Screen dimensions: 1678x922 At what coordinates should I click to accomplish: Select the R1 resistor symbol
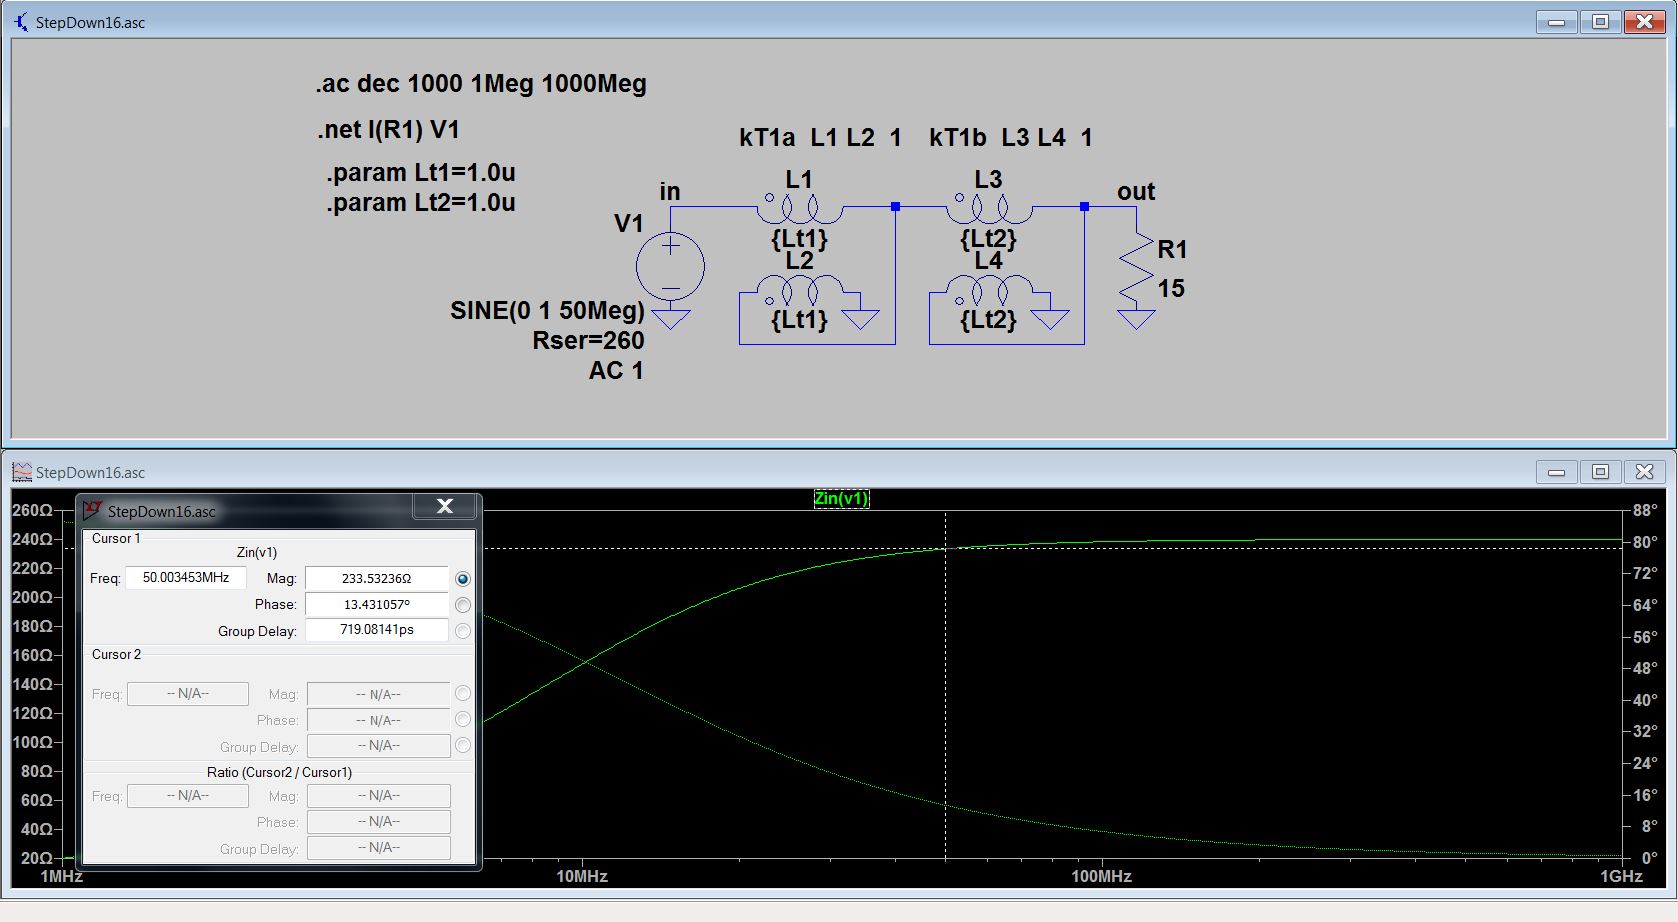click(x=1136, y=268)
